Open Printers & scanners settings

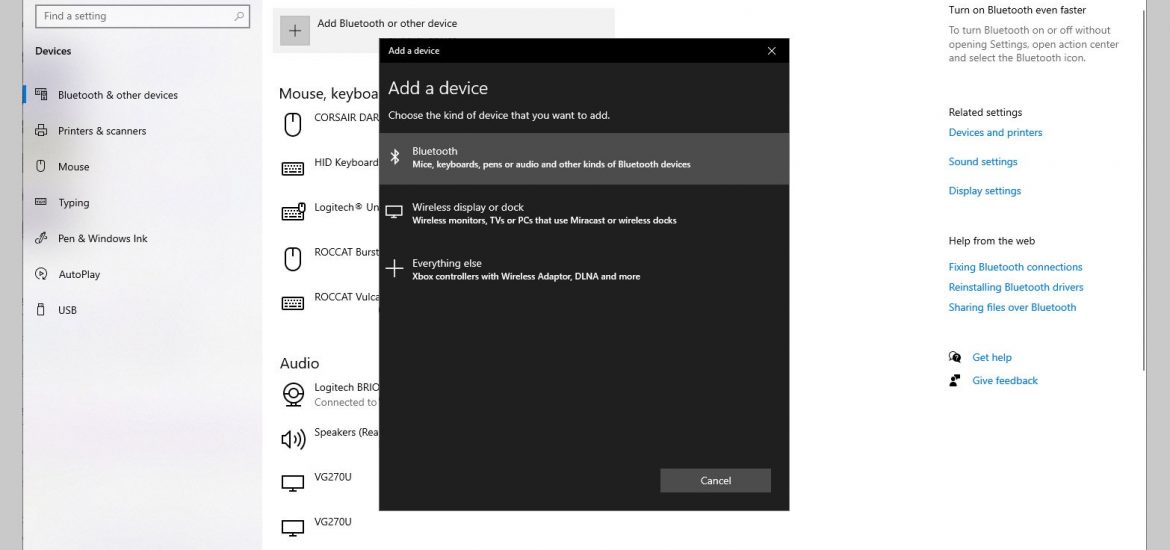[101, 131]
